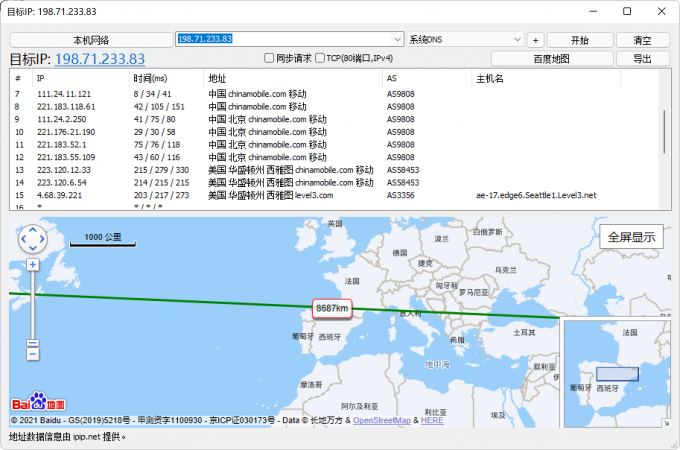Select hop row 221.183.118.61

coord(334,107)
